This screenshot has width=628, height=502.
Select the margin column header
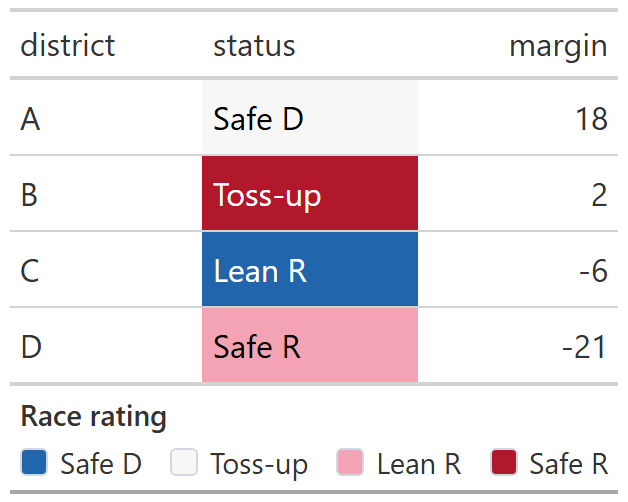558,46
